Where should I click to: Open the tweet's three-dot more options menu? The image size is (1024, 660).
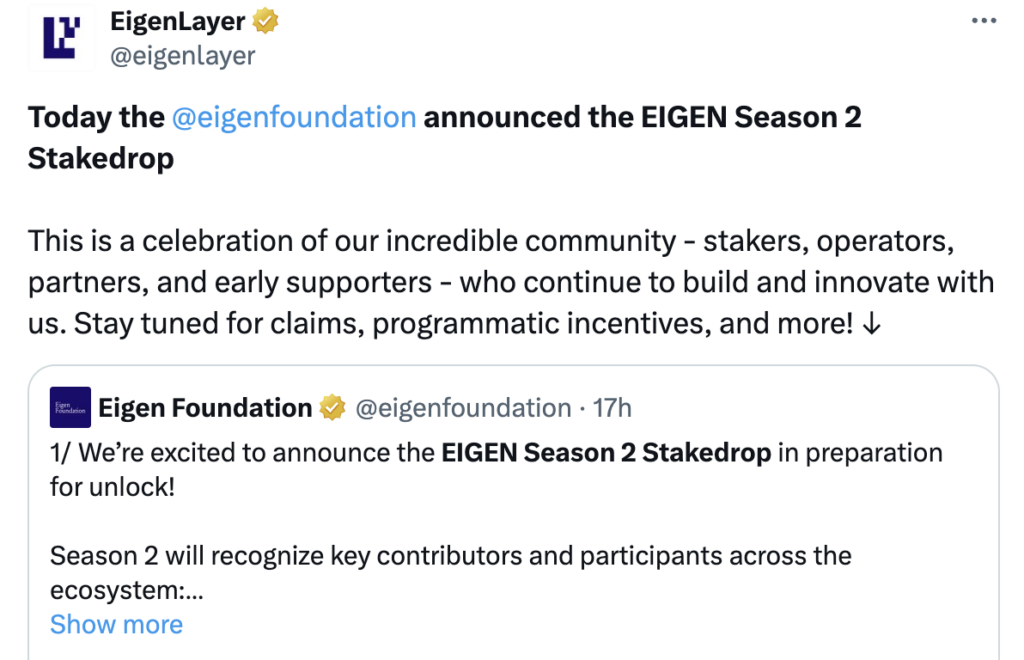[984, 21]
